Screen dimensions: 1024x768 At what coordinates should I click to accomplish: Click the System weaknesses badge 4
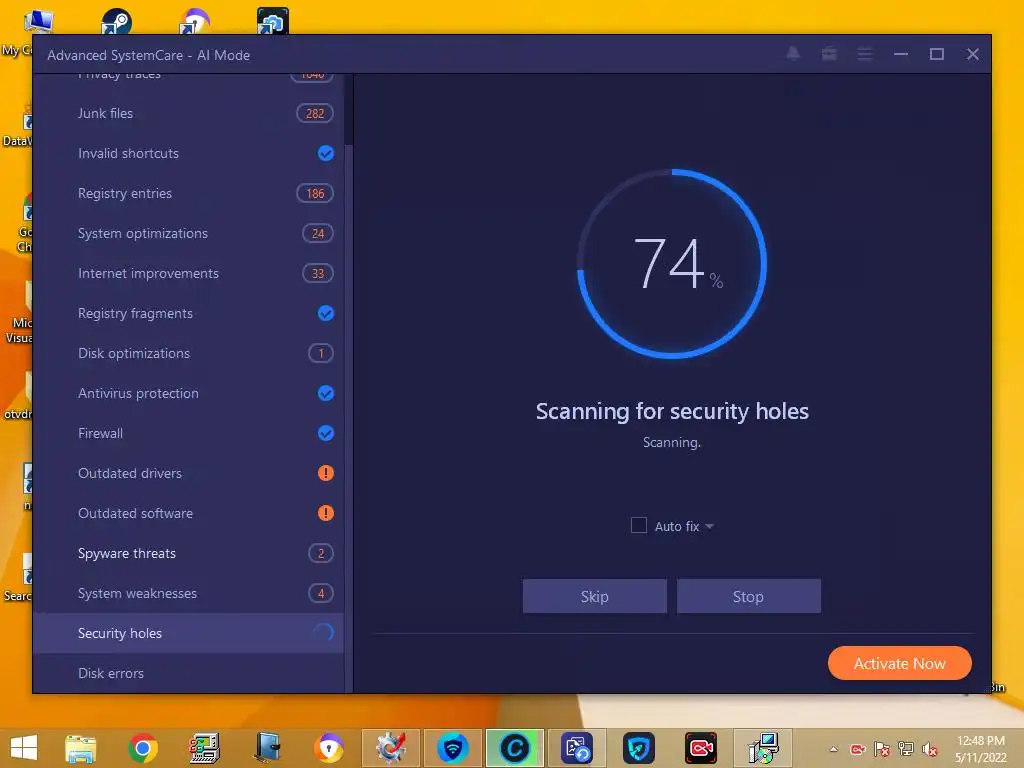click(x=321, y=593)
